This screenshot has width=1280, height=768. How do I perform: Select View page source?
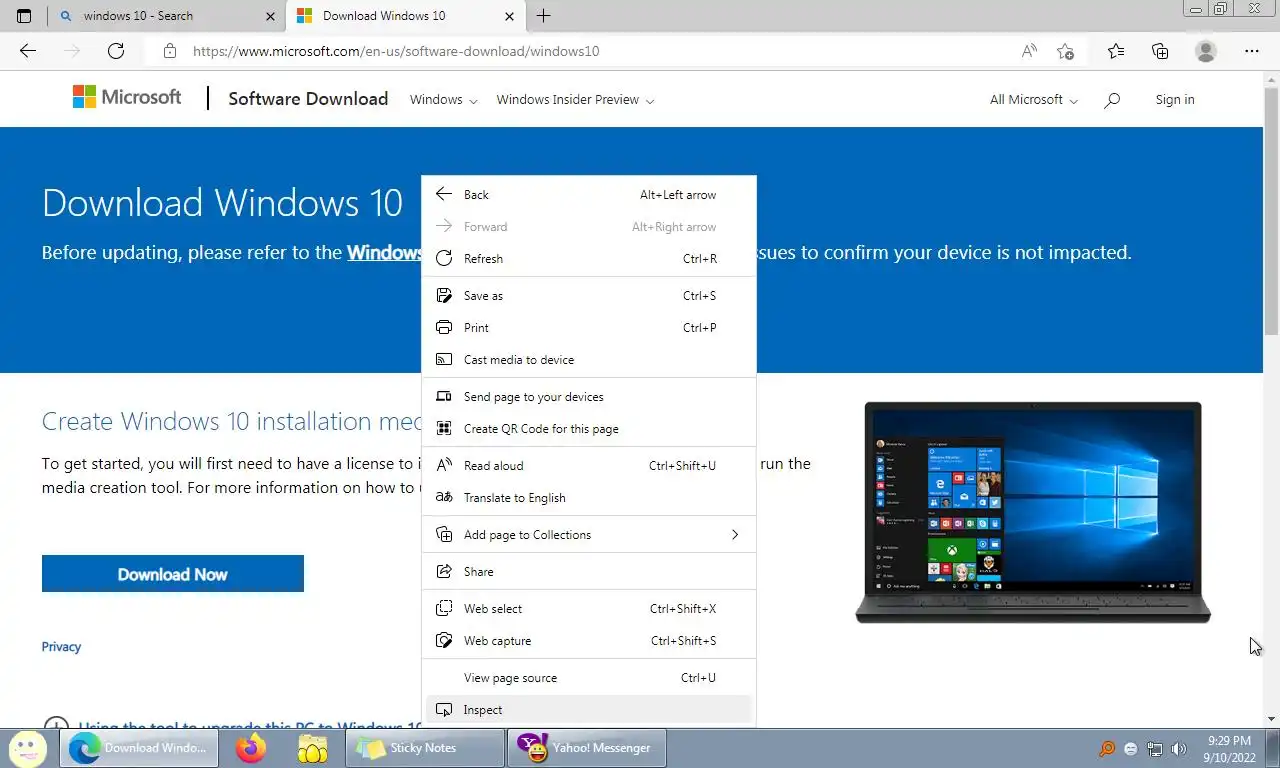tap(589, 678)
